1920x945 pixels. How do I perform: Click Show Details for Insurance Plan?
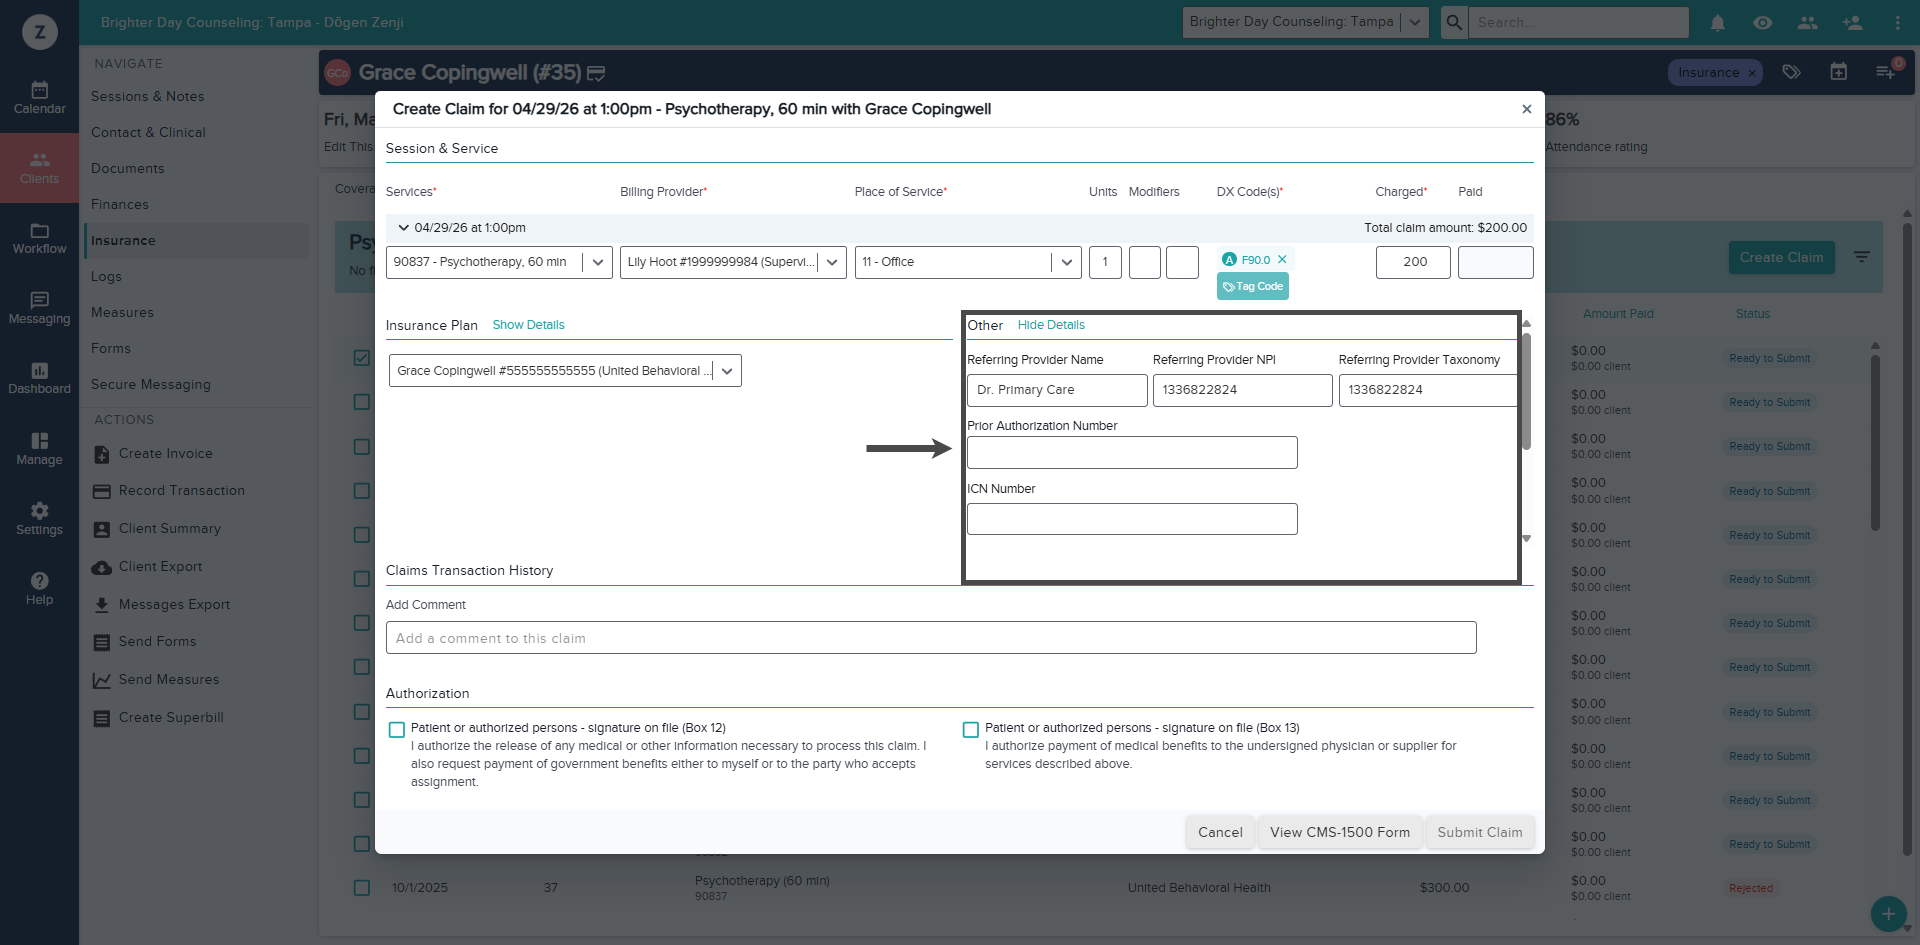click(528, 325)
